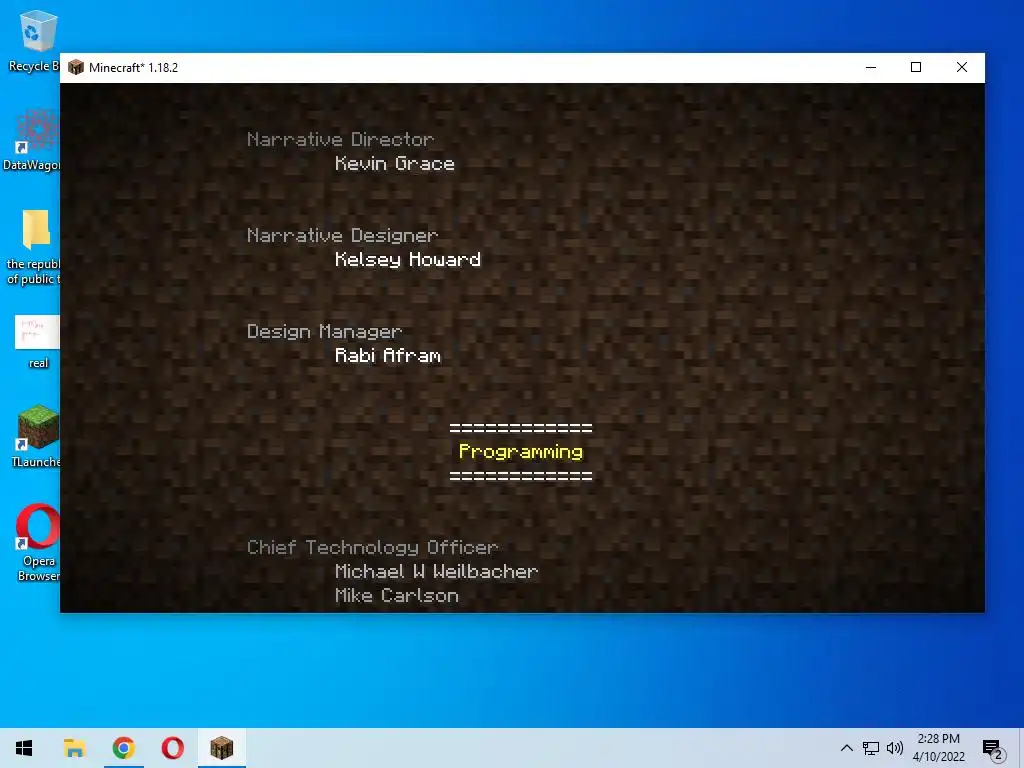Maximize the Minecraft window

(916, 67)
